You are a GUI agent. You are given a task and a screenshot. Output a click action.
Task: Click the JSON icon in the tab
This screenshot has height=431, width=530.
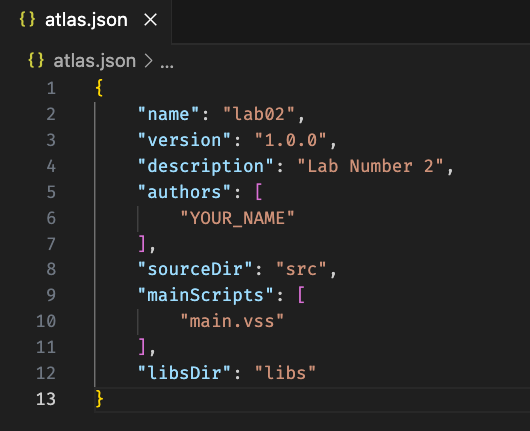27,19
